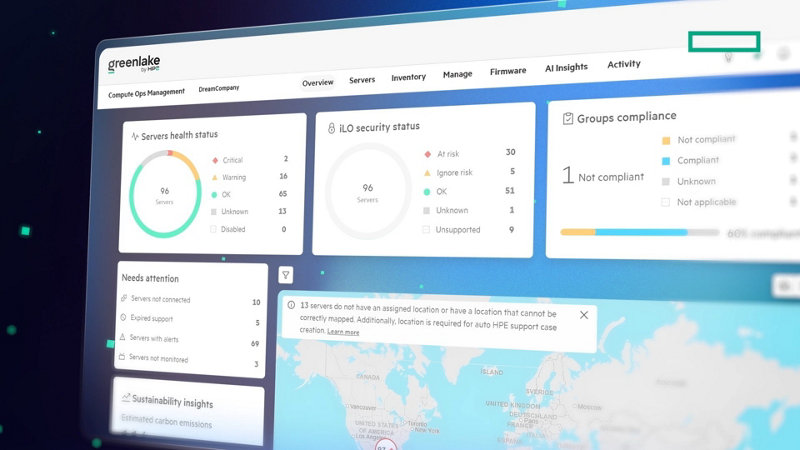
Task: Click the Groups compliance clipboard icon
Action: (567, 119)
